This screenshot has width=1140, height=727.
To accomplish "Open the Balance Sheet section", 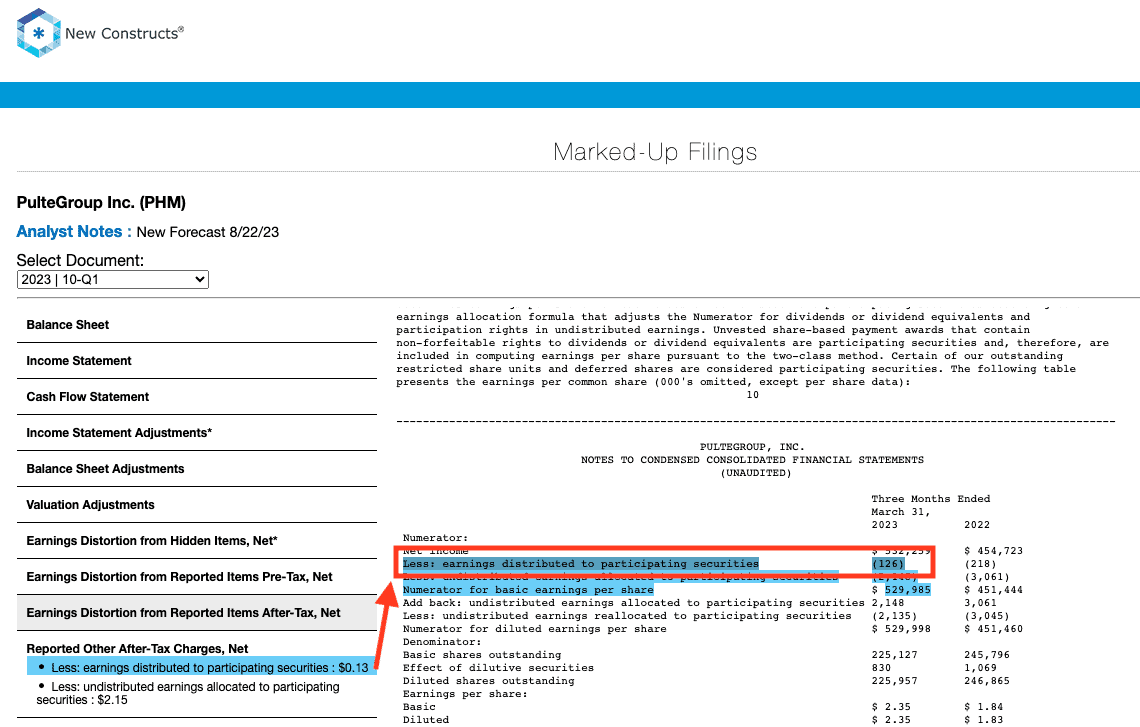I will 196,325.
